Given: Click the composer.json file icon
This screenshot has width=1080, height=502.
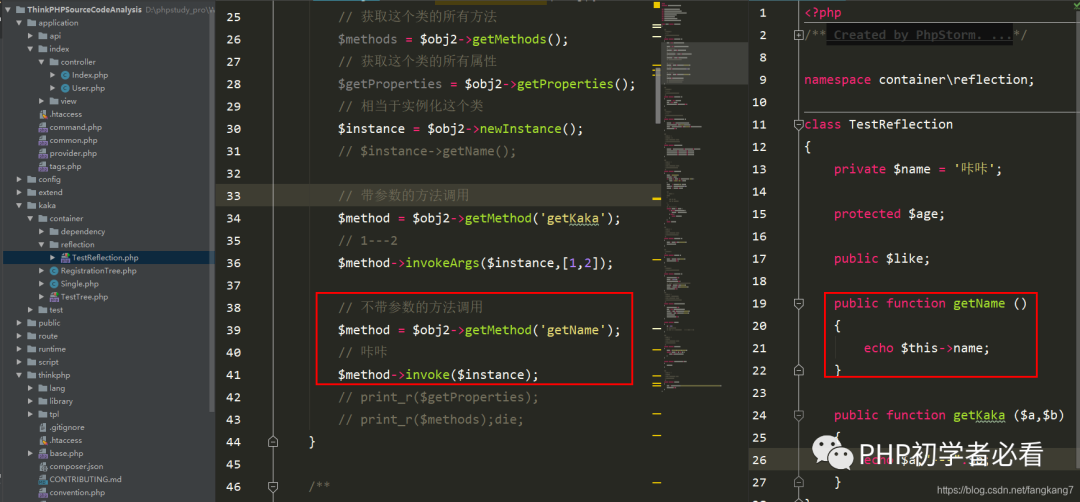Looking at the screenshot, I should 43,467.
